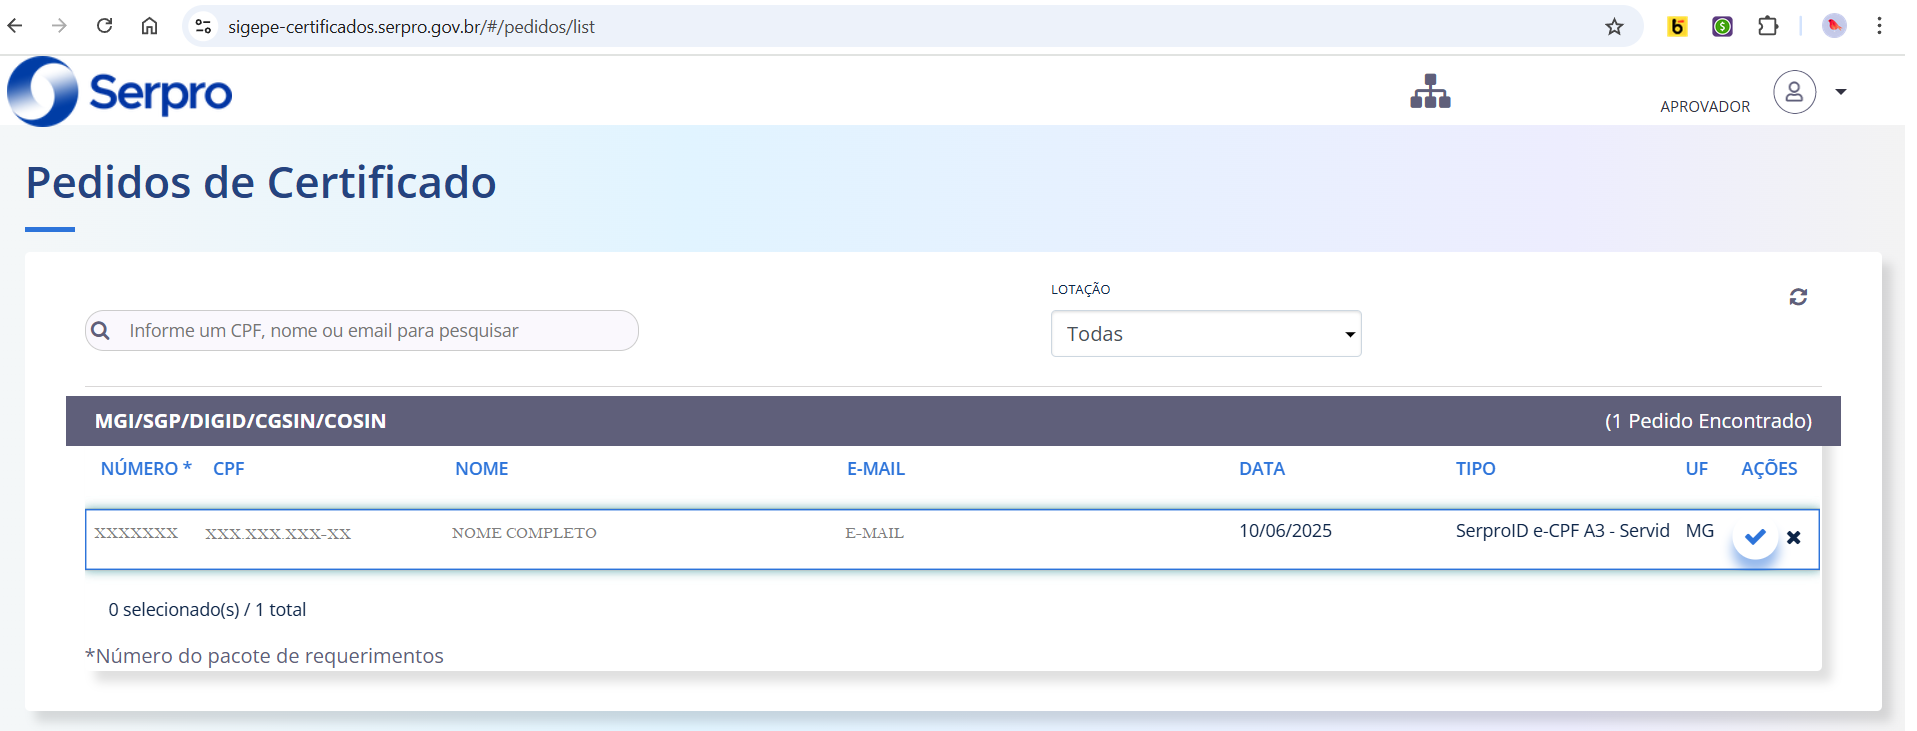1917x731 pixels.
Task: Open the browser three-dot menu
Action: [1879, 26]
